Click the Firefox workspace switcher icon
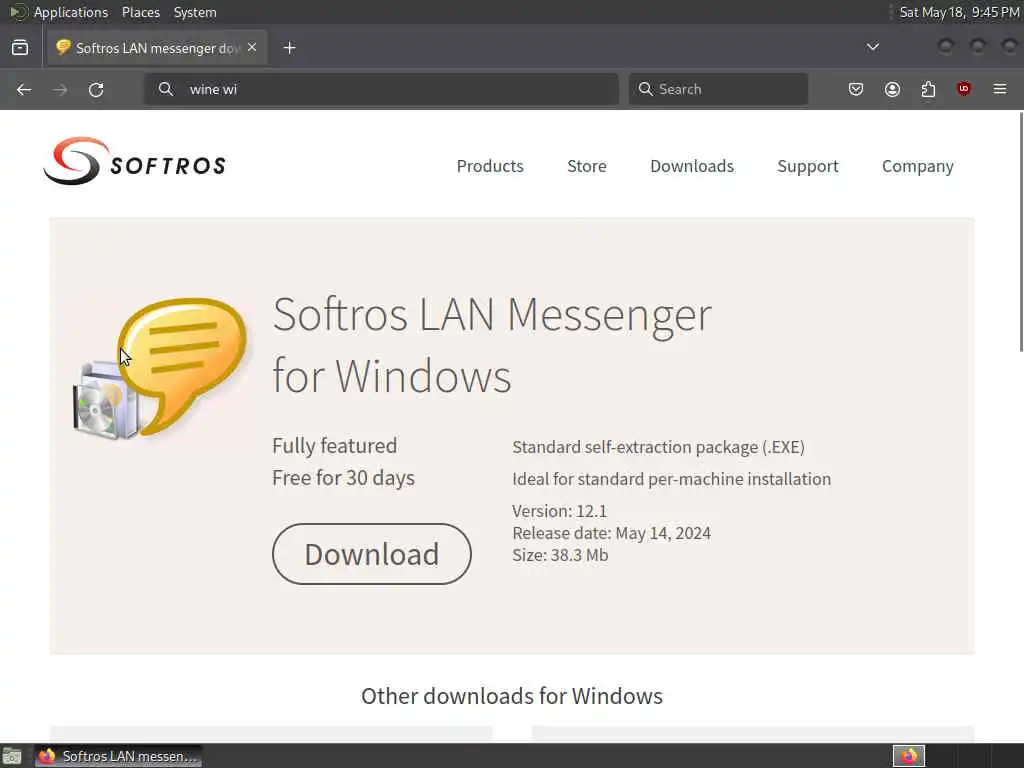The image size is (1024, 768). click(909, 756)
